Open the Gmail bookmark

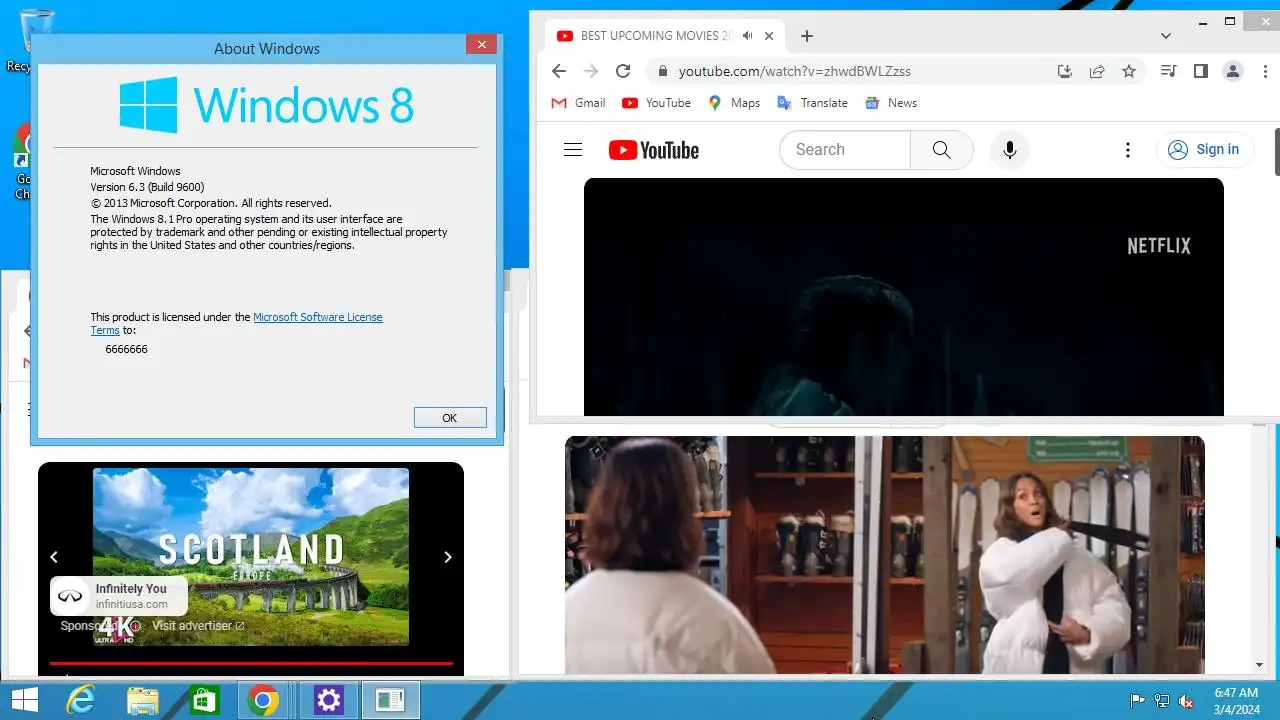pyautogui.click(x=579, y=103)
